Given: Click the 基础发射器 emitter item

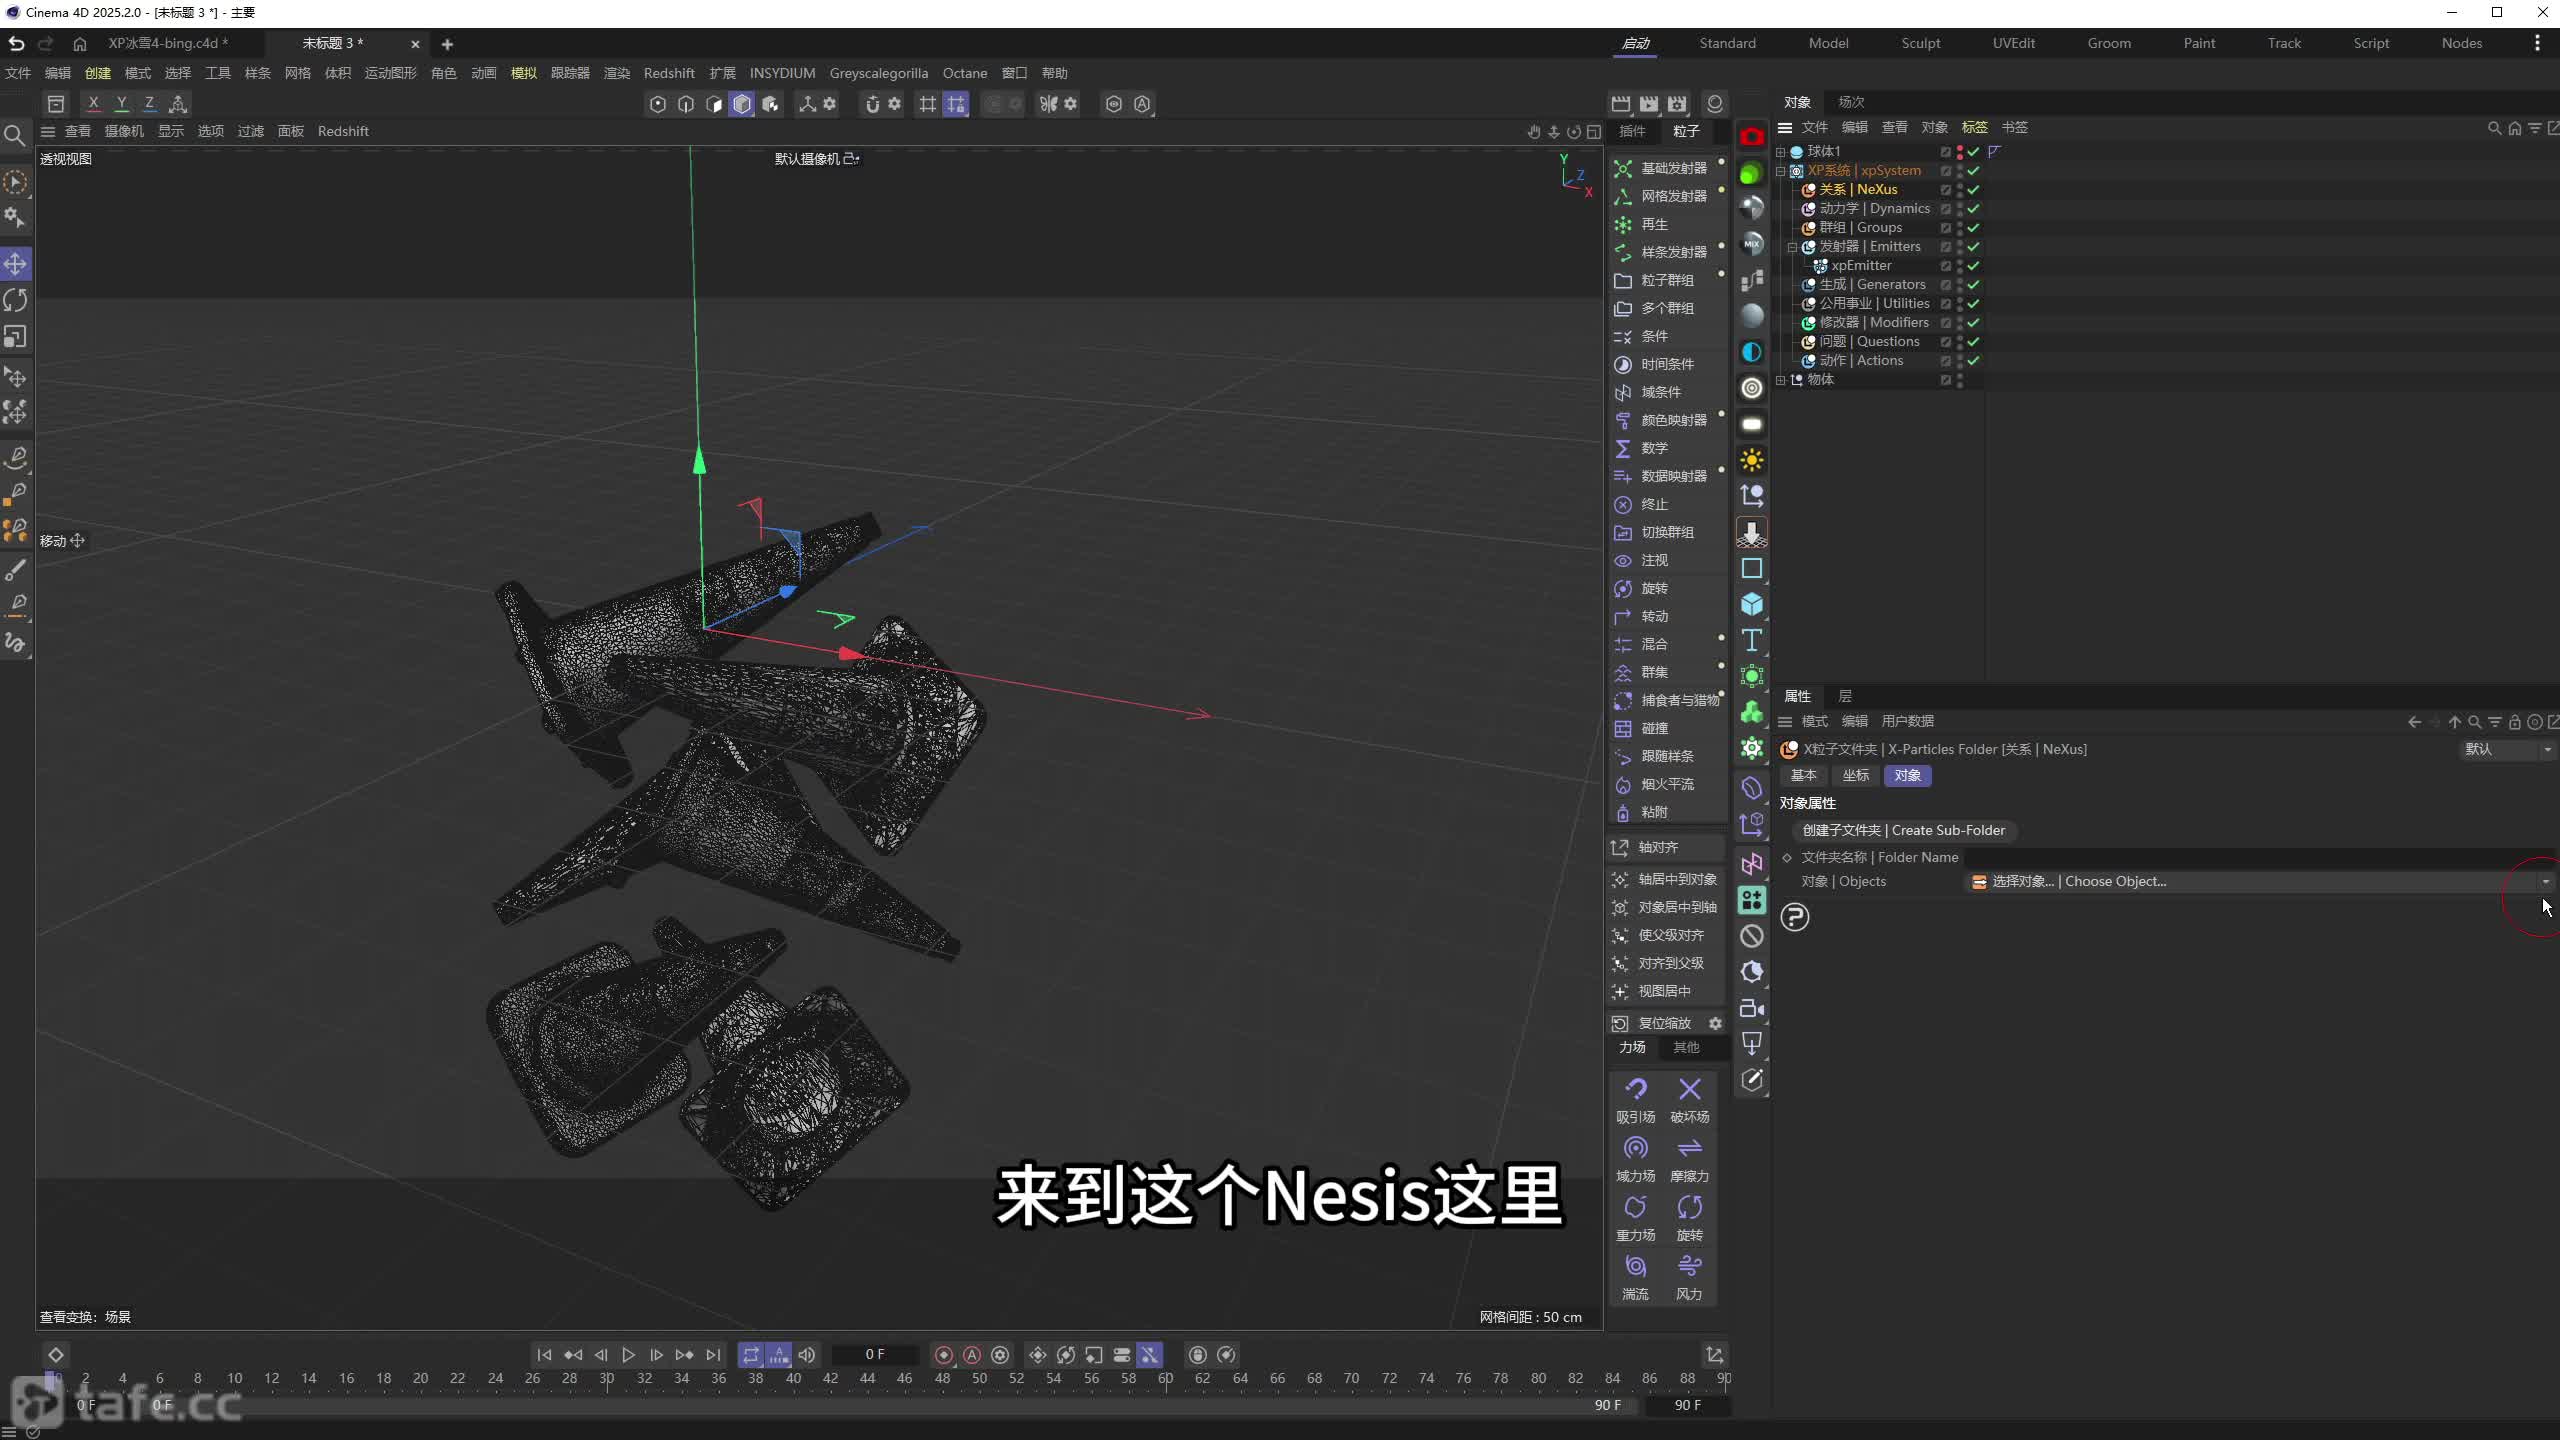Looking at the screenshot, I should 1666,168.
